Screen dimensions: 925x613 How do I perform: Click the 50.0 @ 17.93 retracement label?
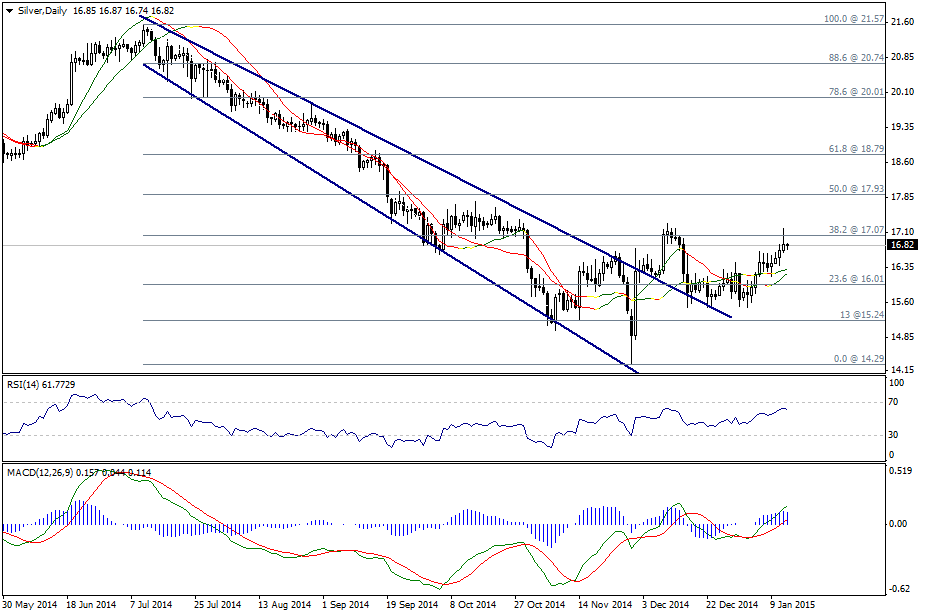pyautogui.click(x=856, y=188)
